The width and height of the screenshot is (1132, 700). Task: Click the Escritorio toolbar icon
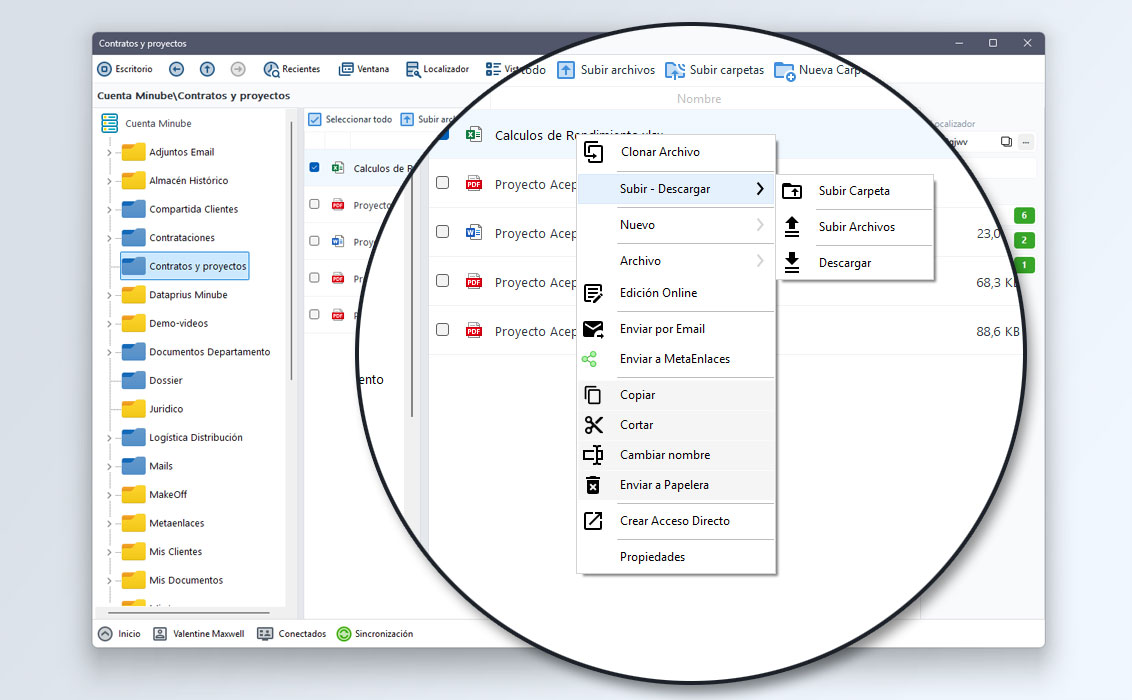click(x=105, y=69)
